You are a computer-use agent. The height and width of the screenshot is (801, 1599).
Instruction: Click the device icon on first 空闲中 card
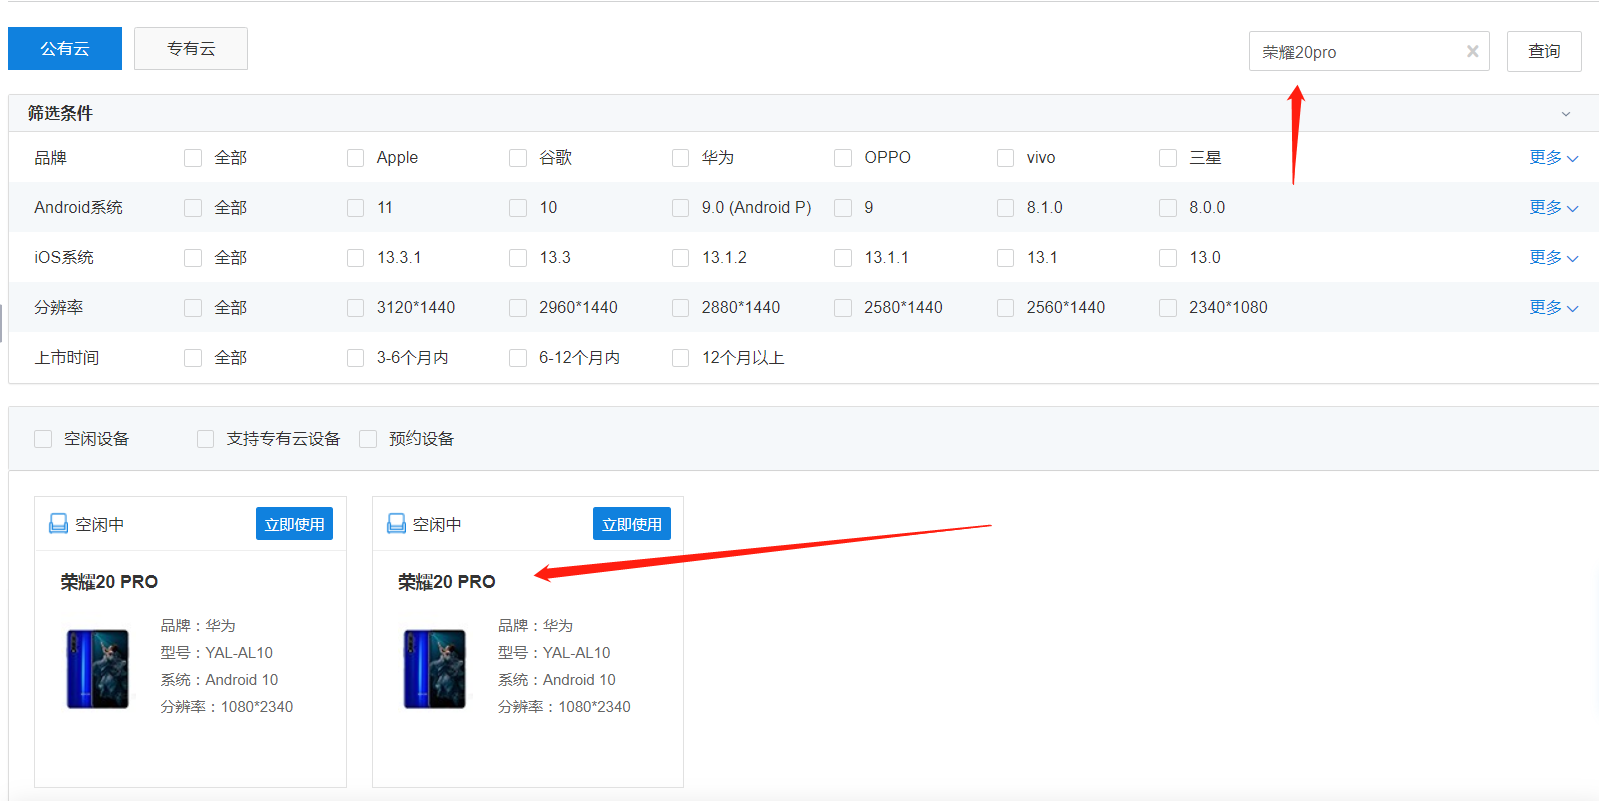click(59, 524)
